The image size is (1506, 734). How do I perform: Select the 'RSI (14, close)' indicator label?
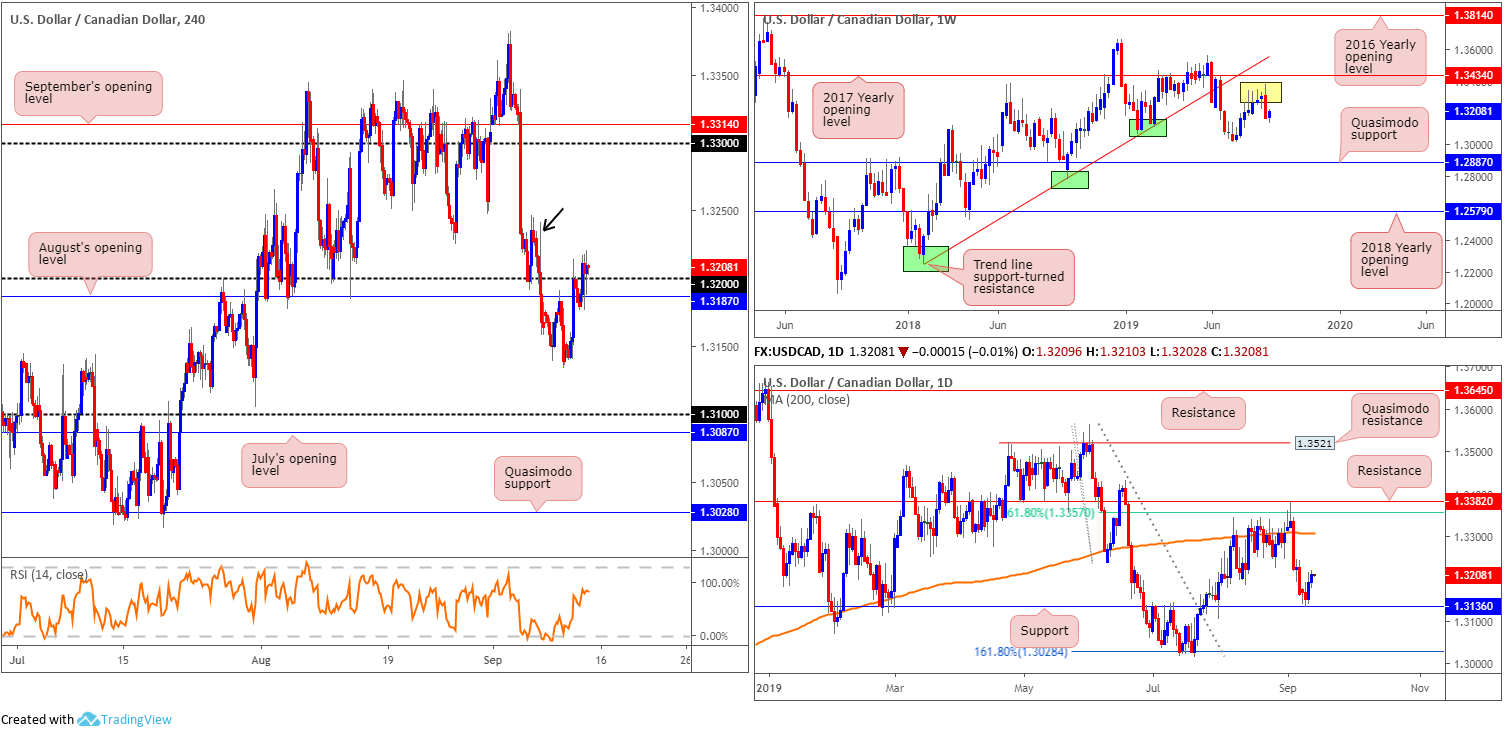(49, 574)
